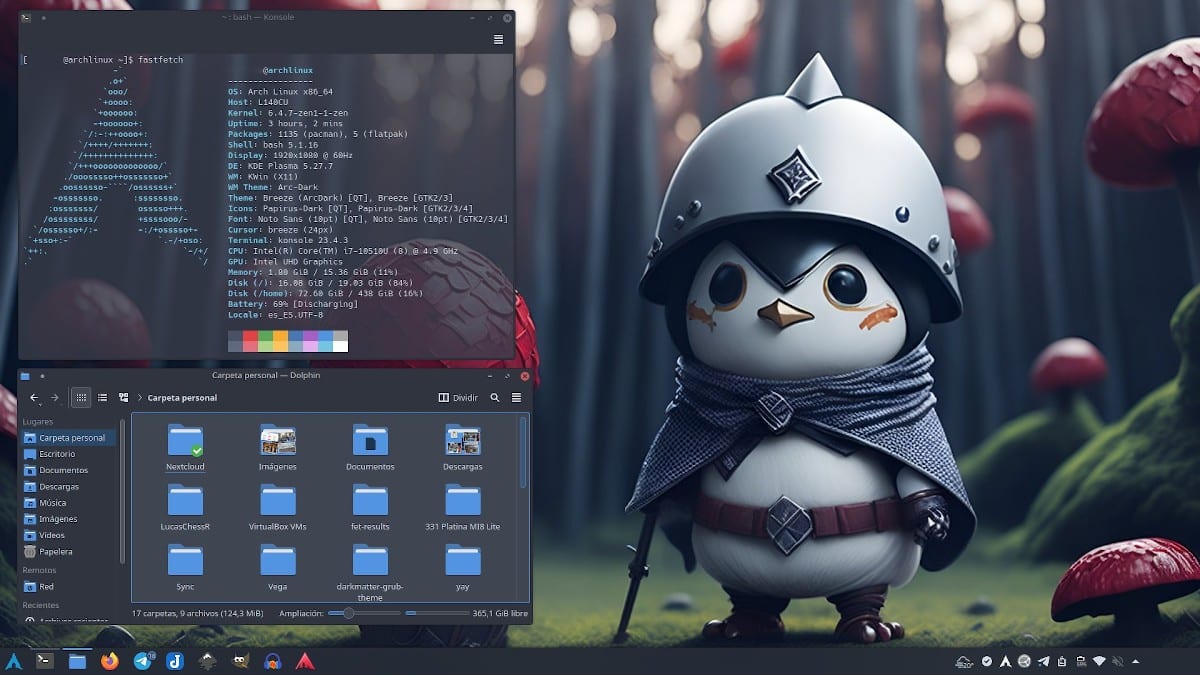1200x675 pixels.
Task: Open Konsole from the taskbar
Action: point(45,661)
